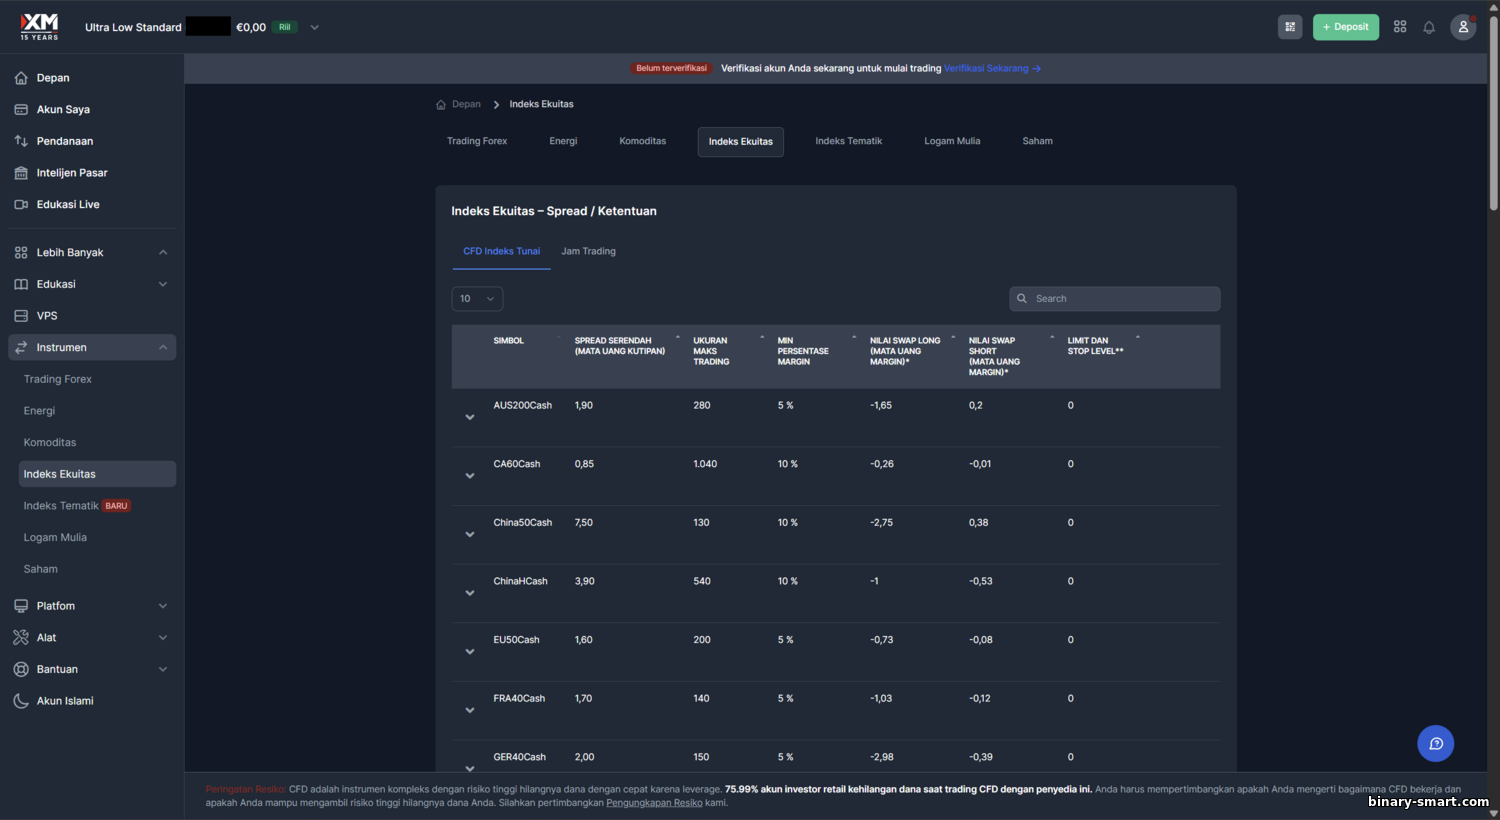This screenshot has width=1500, height=820.
Task: Click the page vertical scrollbar
Action: [x=1493, y=110]
